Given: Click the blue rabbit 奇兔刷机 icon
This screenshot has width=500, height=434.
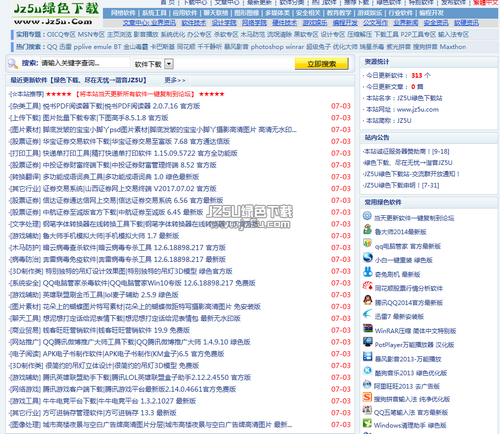Looking at the screenshot, I should pyautogui.click(x=367, y=272).
